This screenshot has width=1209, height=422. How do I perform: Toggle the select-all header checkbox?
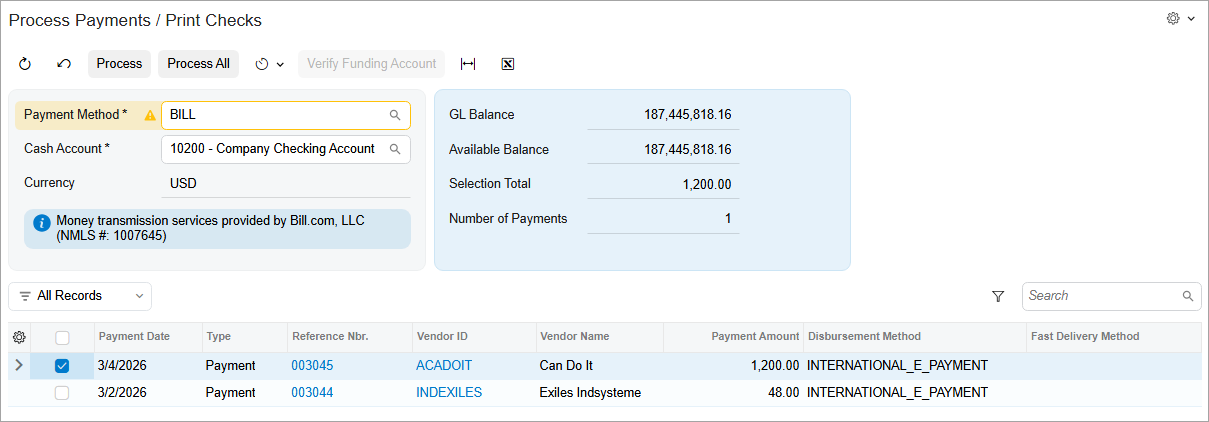(62, 337)
